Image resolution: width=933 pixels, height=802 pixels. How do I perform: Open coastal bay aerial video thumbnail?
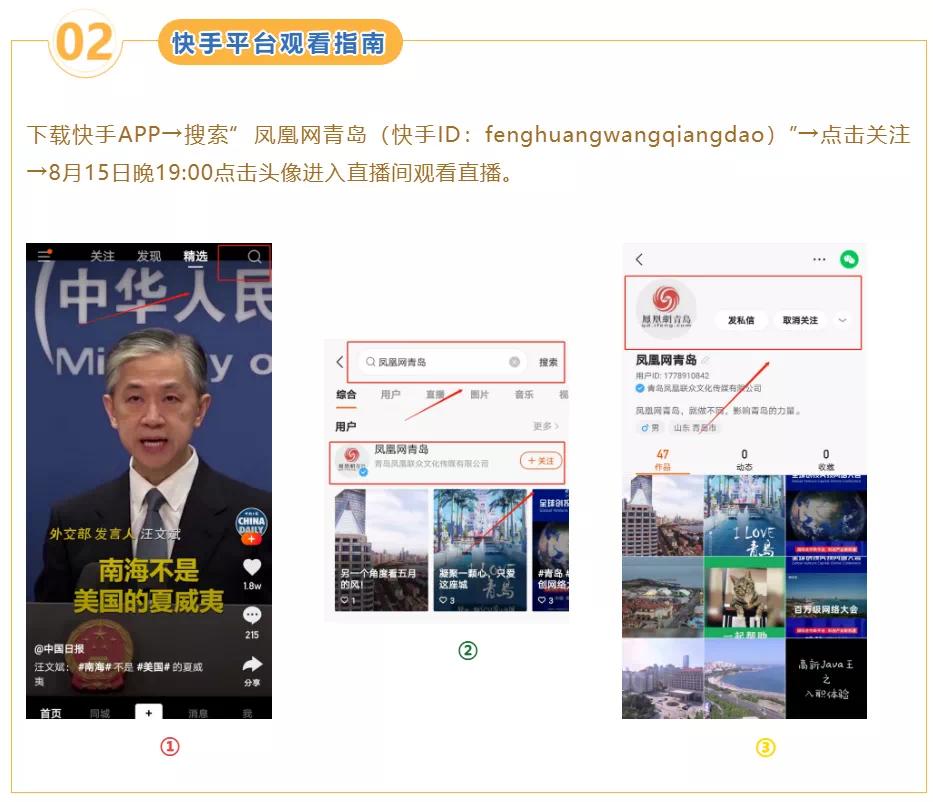744,678
